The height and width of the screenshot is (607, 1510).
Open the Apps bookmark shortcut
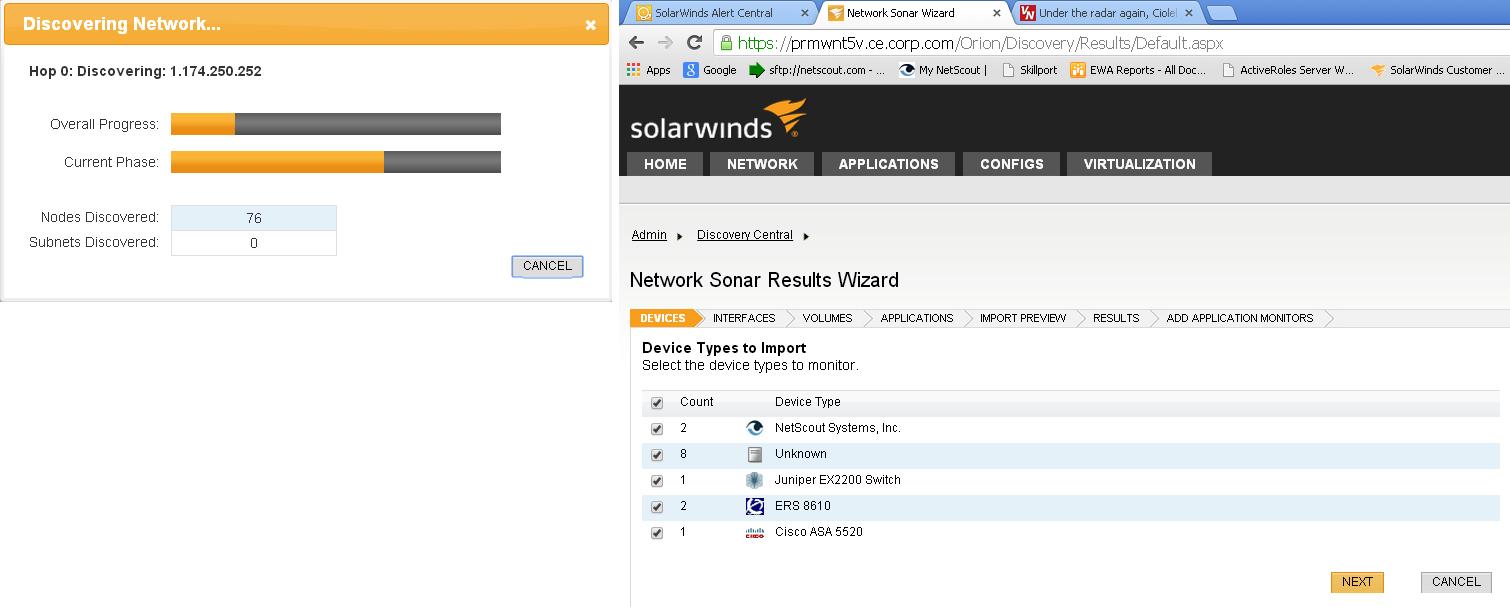click(649, 70)
